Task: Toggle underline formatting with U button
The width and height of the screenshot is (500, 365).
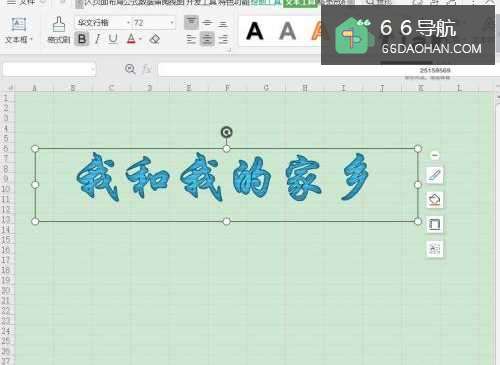Action: coord(113,39)
